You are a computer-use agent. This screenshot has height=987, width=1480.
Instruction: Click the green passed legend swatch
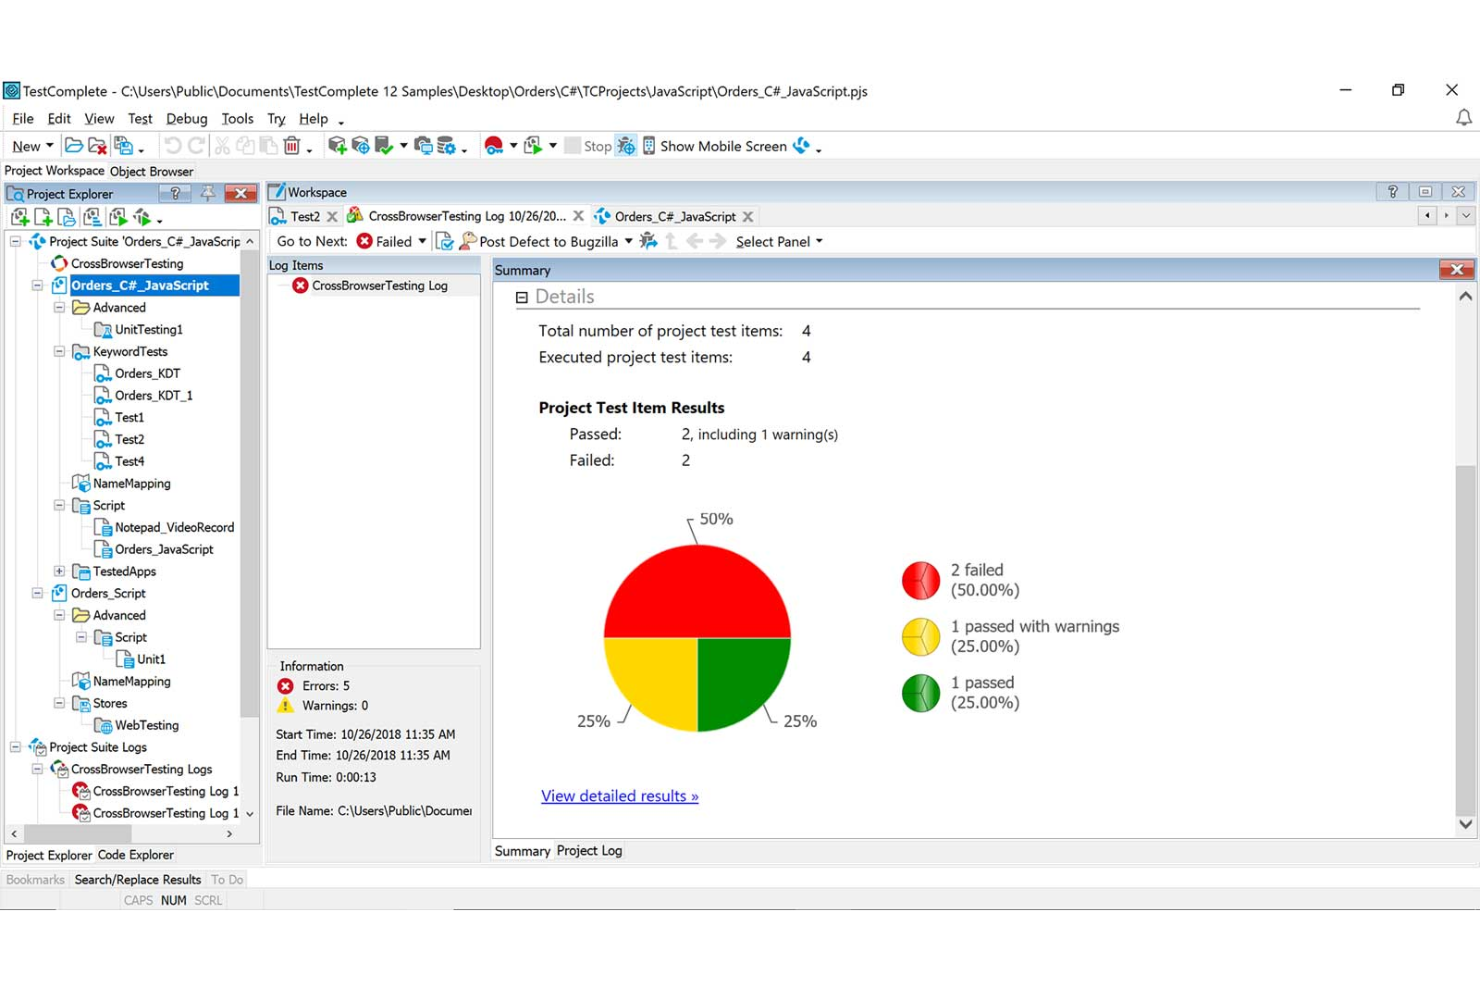click(921, 693)
